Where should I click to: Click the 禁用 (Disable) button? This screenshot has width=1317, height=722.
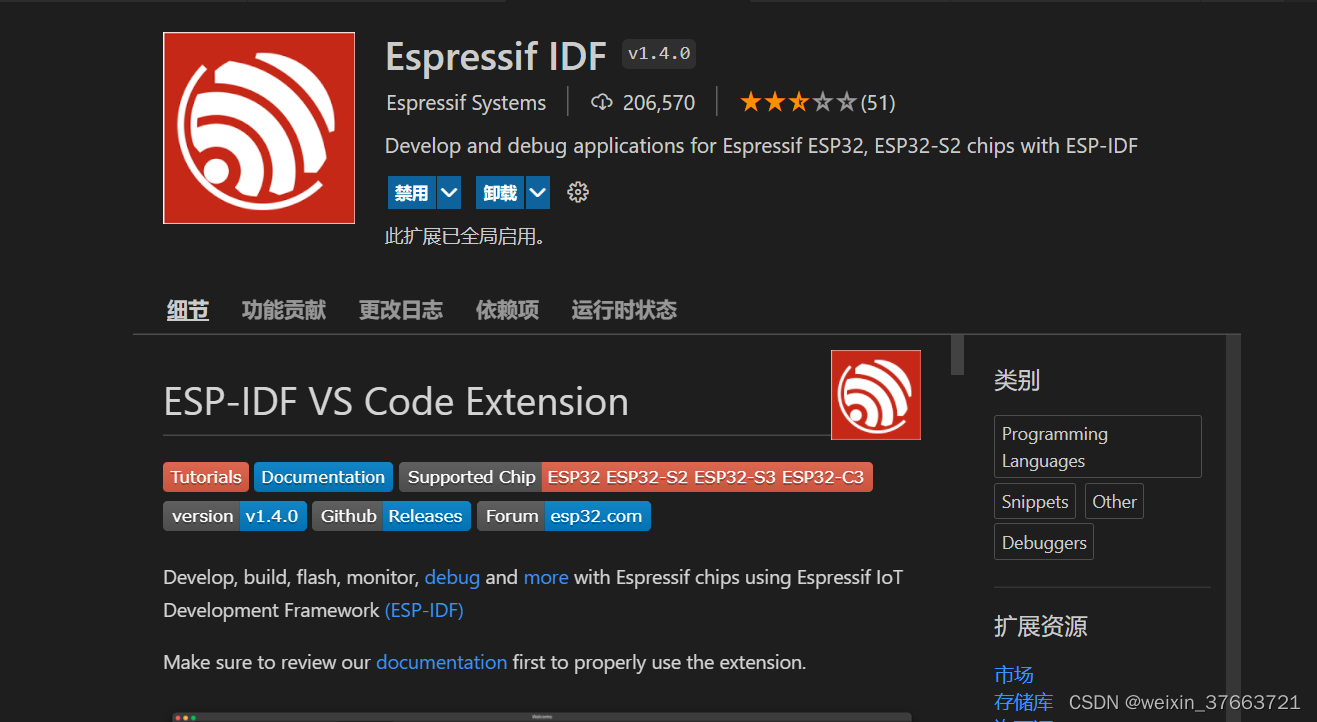(411, 193)
